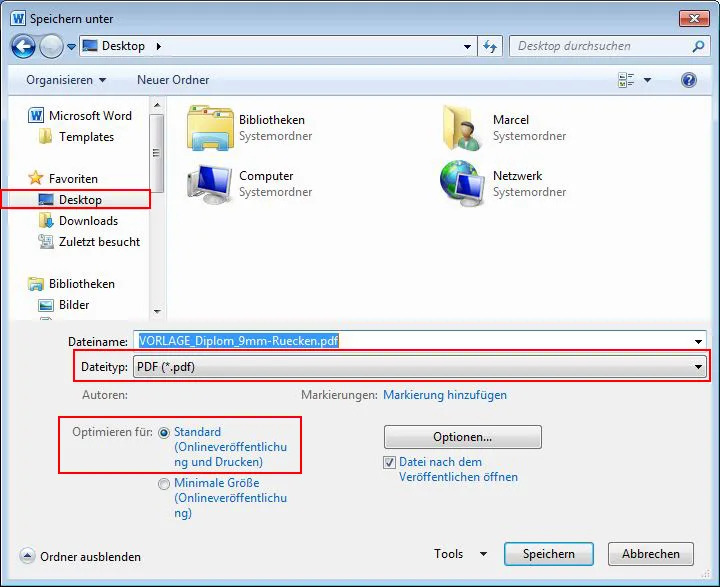Click the Optionen... button
The width and height of the screenshot is (720, 587).
tap(463, 437)
